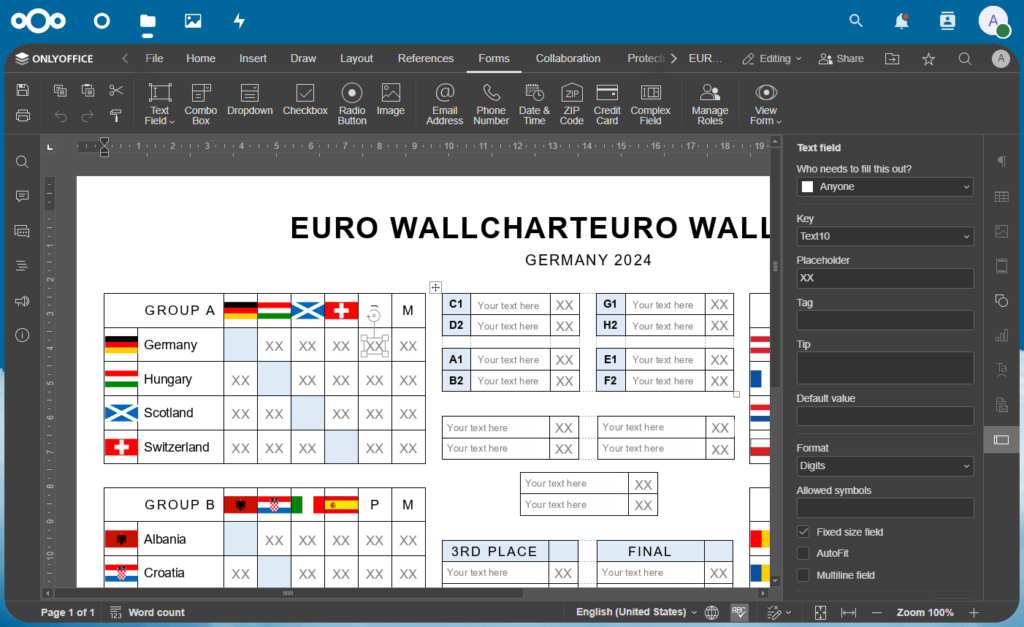The image size is (1024, 627).
Task: Click the Share button
Action: [840, 58]
